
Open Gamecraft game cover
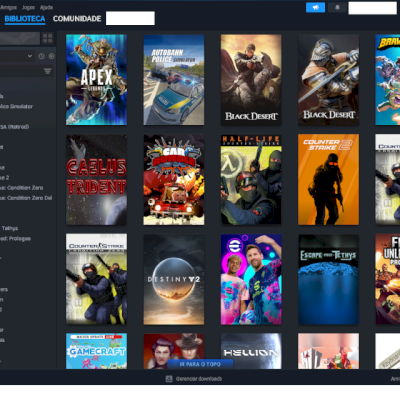[96, 351]
